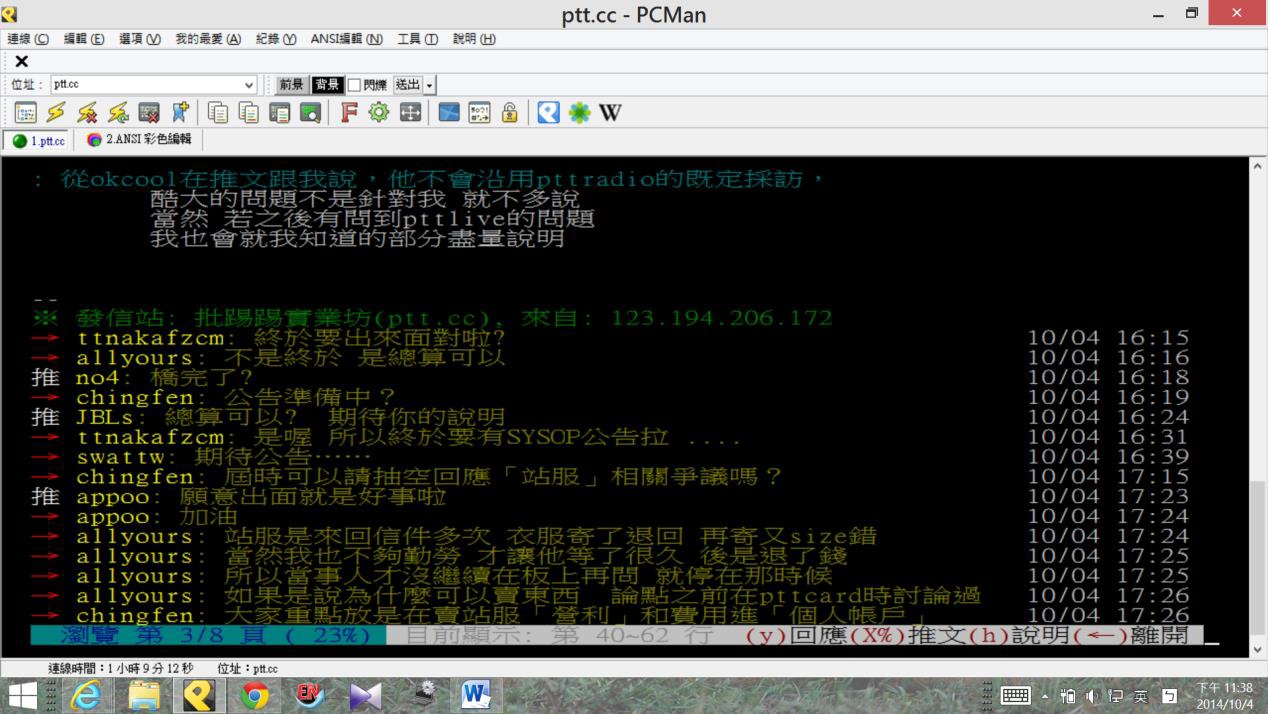Click the 送出 send button
Screen dimensions: 1268x714
pos(408,85)
